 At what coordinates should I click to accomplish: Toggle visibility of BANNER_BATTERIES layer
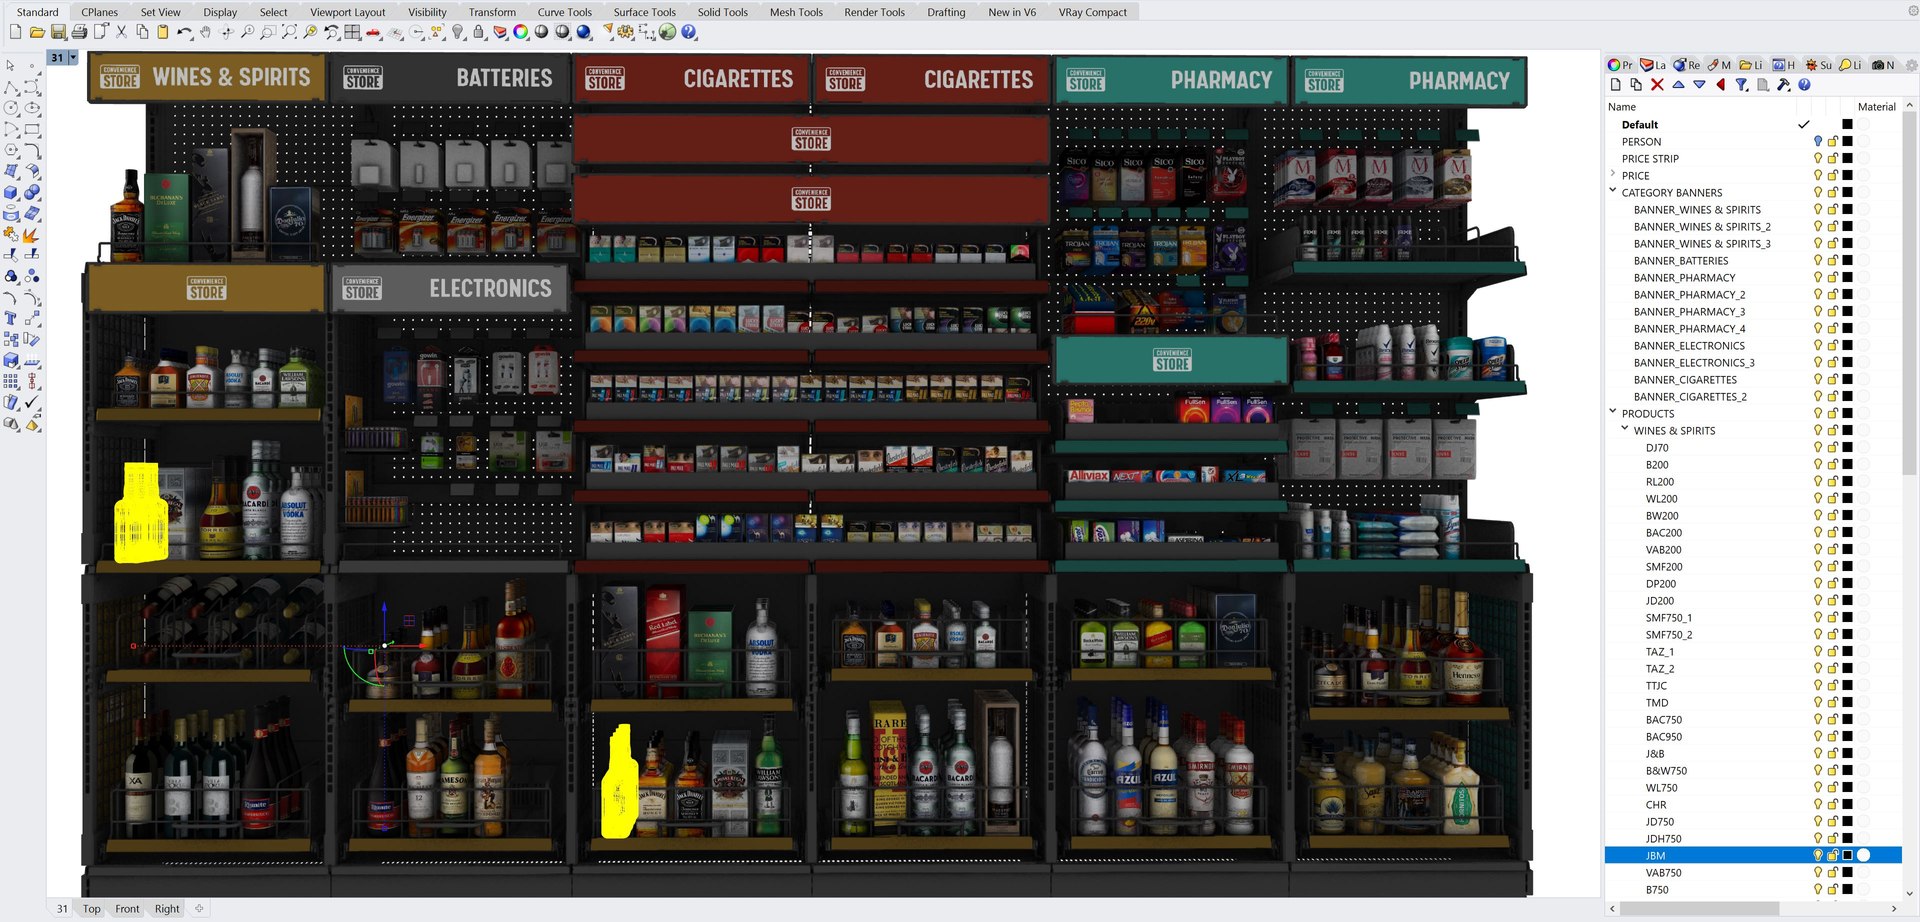pyautogui.click(x=1818, y=261)
